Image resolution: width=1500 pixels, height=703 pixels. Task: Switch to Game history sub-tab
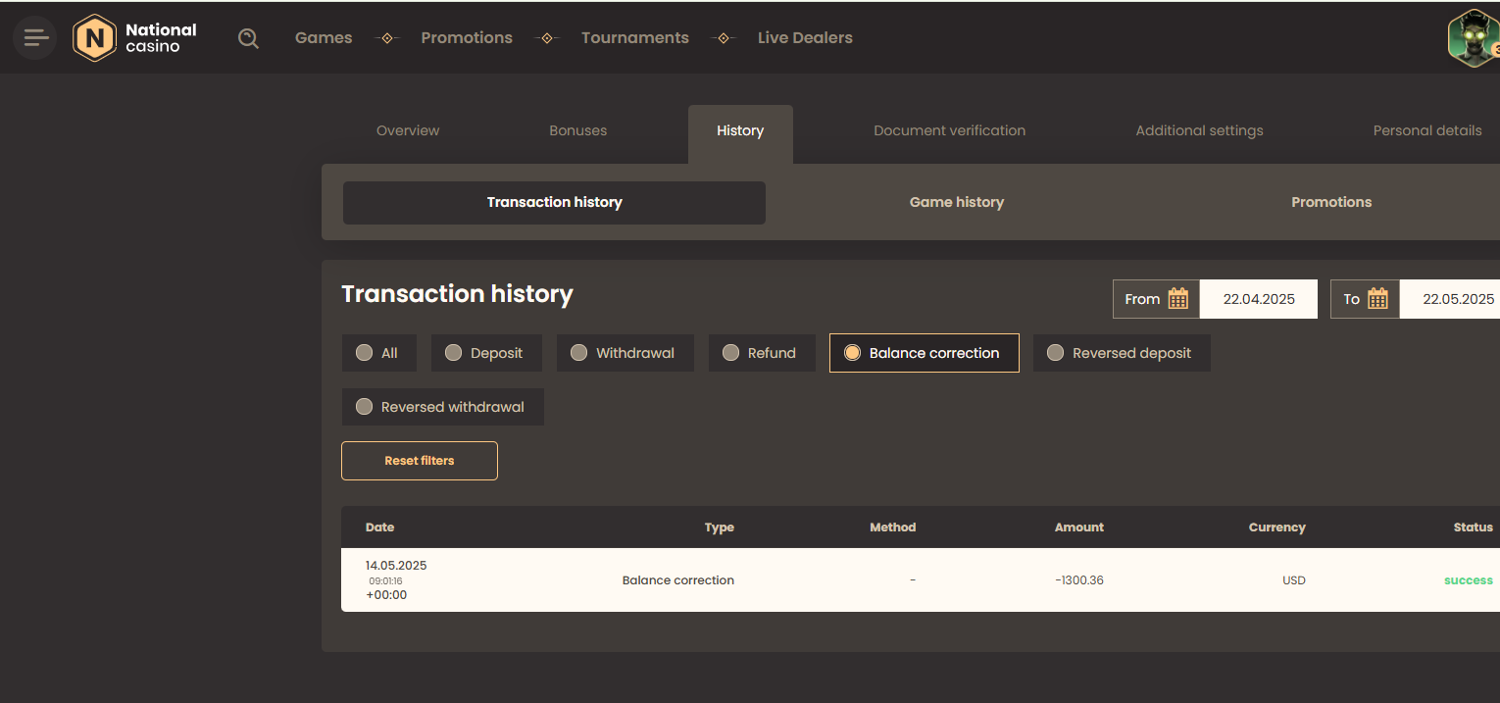pos(956,202)
